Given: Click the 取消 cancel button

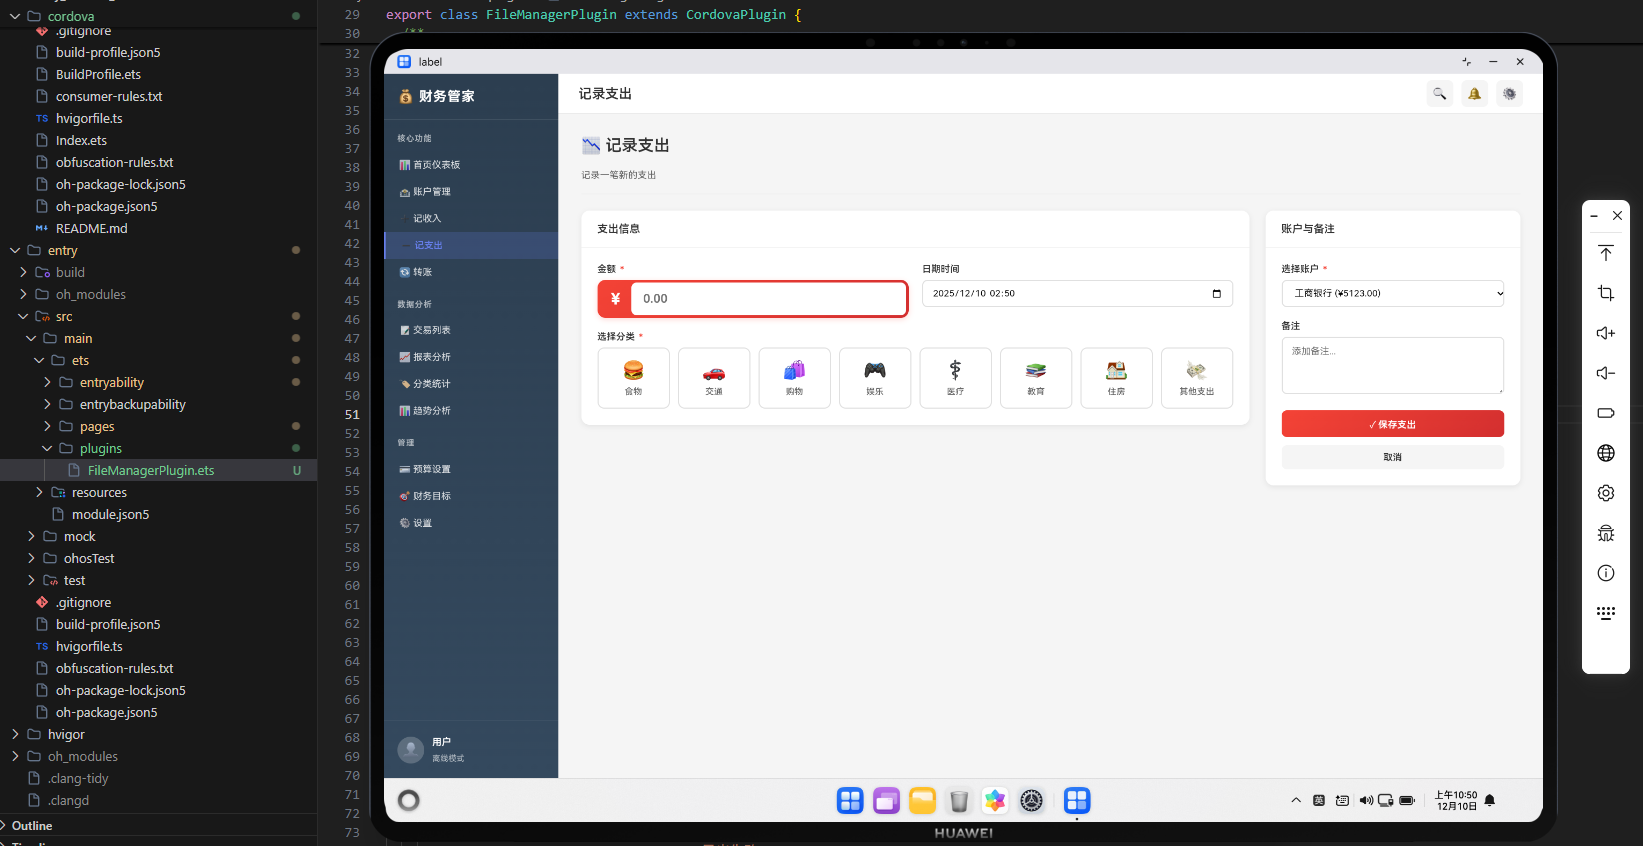Looking at the screenshot, I should (1393, 457).
